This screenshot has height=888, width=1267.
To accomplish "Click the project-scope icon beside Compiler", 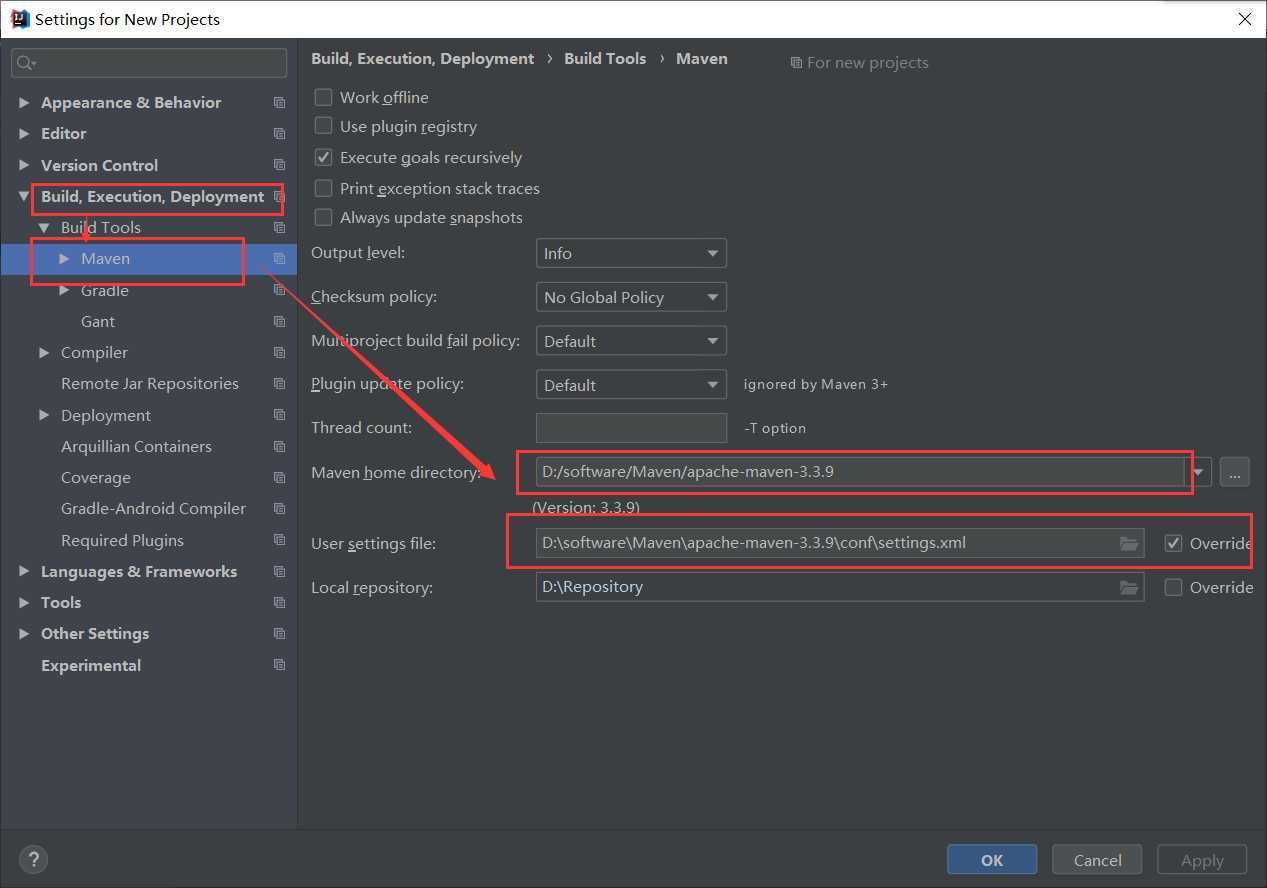I will pyautogui.click(x=279, y=352).
